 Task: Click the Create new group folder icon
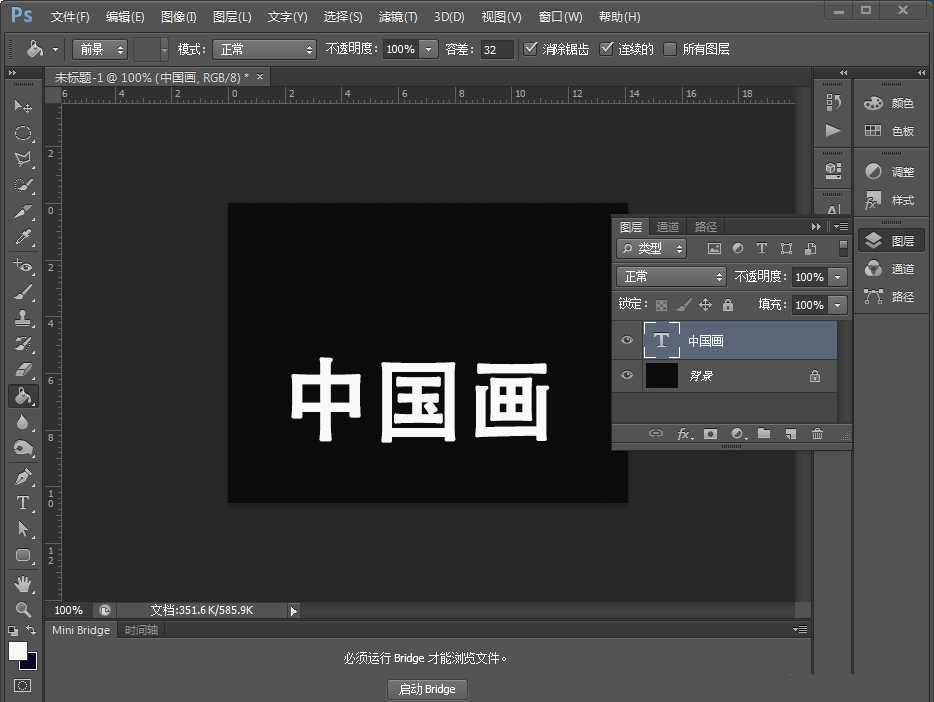[764, 433]
